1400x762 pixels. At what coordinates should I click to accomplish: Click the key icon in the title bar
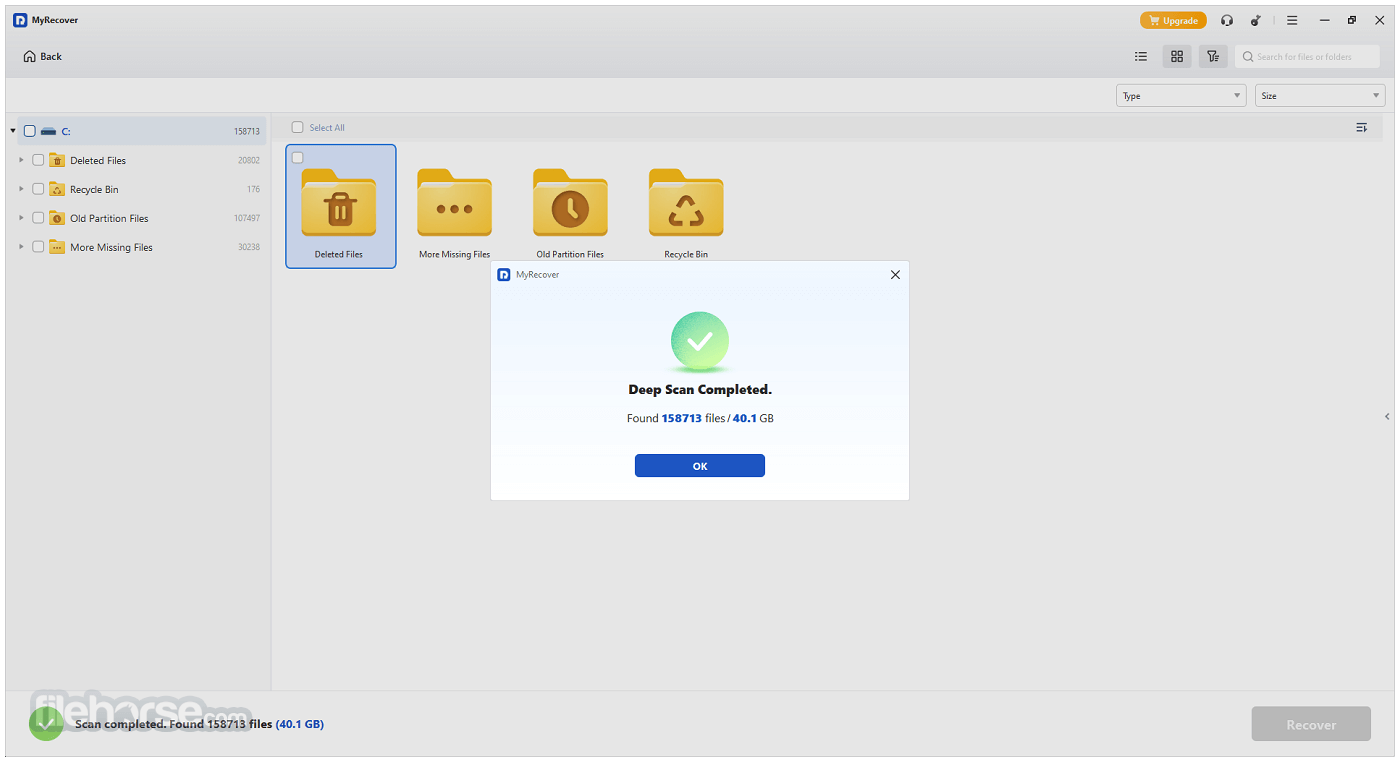click(1256, 20)
